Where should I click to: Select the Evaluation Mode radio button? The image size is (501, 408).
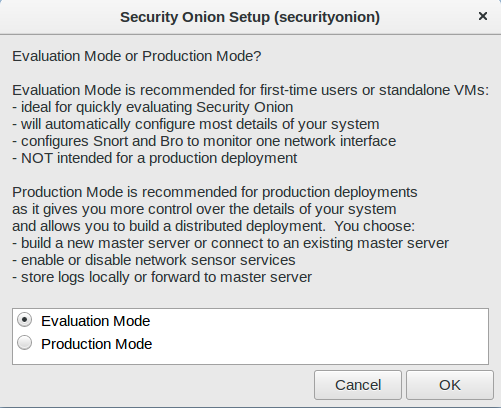tap(24, 320)
